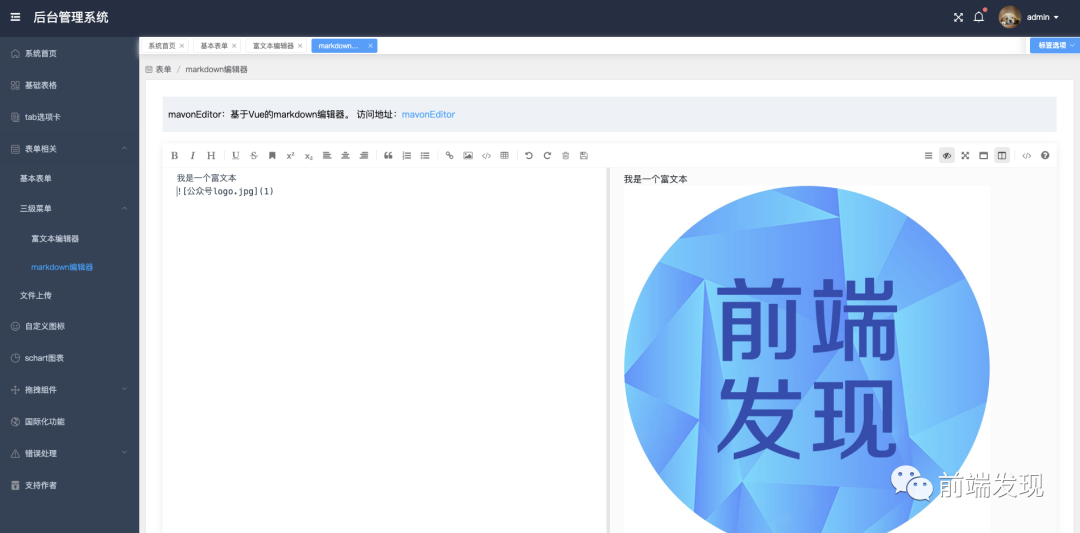
Task: Open 系统首页 in the sidebar
Action: point(69,54)
